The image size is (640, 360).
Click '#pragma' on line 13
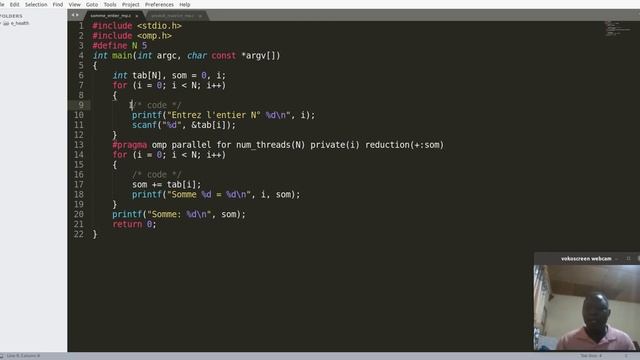(x=129, y=144)
